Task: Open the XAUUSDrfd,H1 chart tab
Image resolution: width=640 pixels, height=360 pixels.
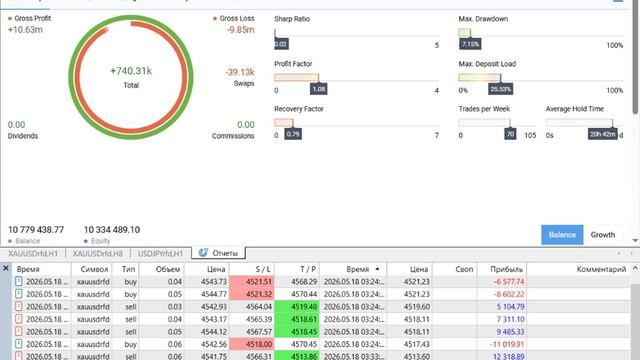Action: pyautogui.click(x=33, y=253)
